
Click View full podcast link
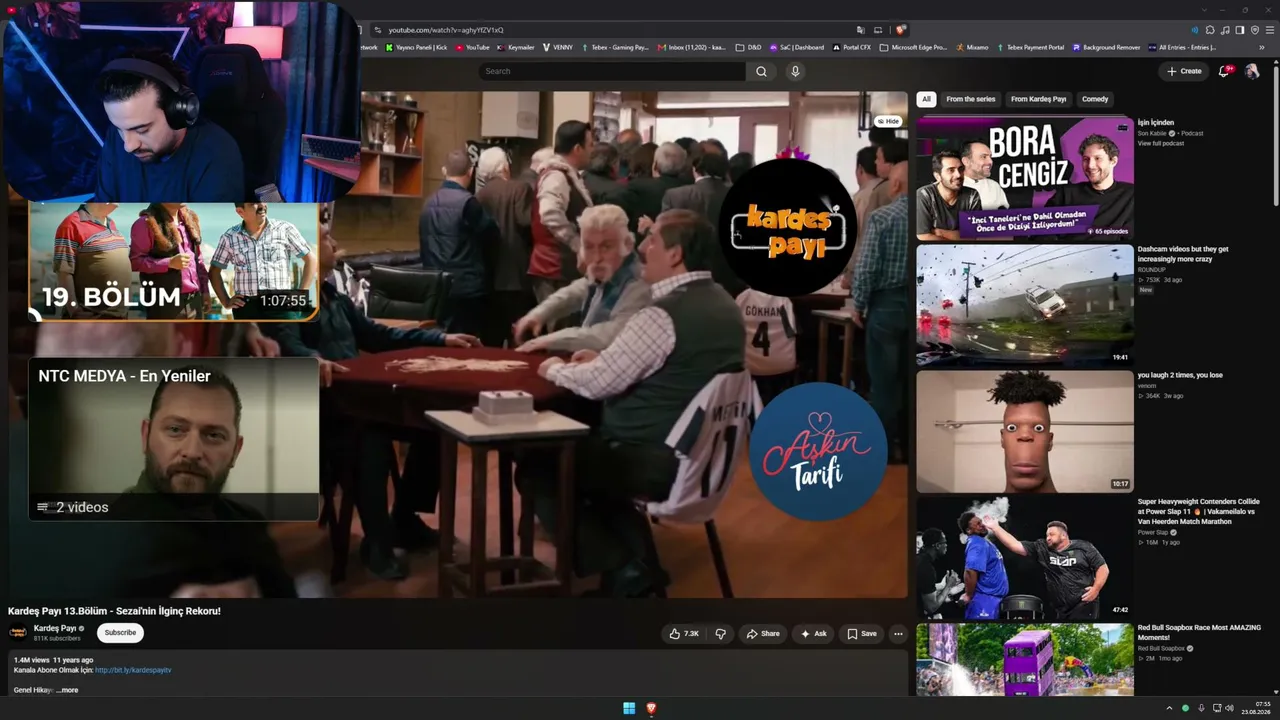click(x=1161, y=143)
